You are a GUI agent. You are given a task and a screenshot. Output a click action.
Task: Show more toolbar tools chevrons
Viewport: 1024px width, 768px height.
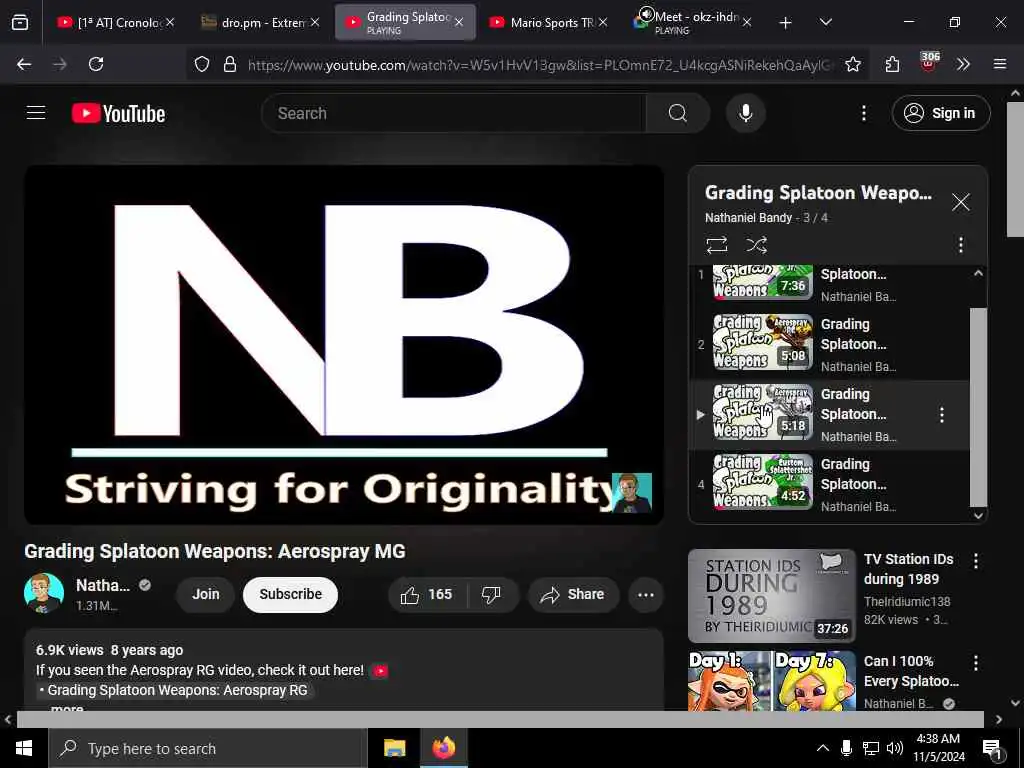click(963, 64)
